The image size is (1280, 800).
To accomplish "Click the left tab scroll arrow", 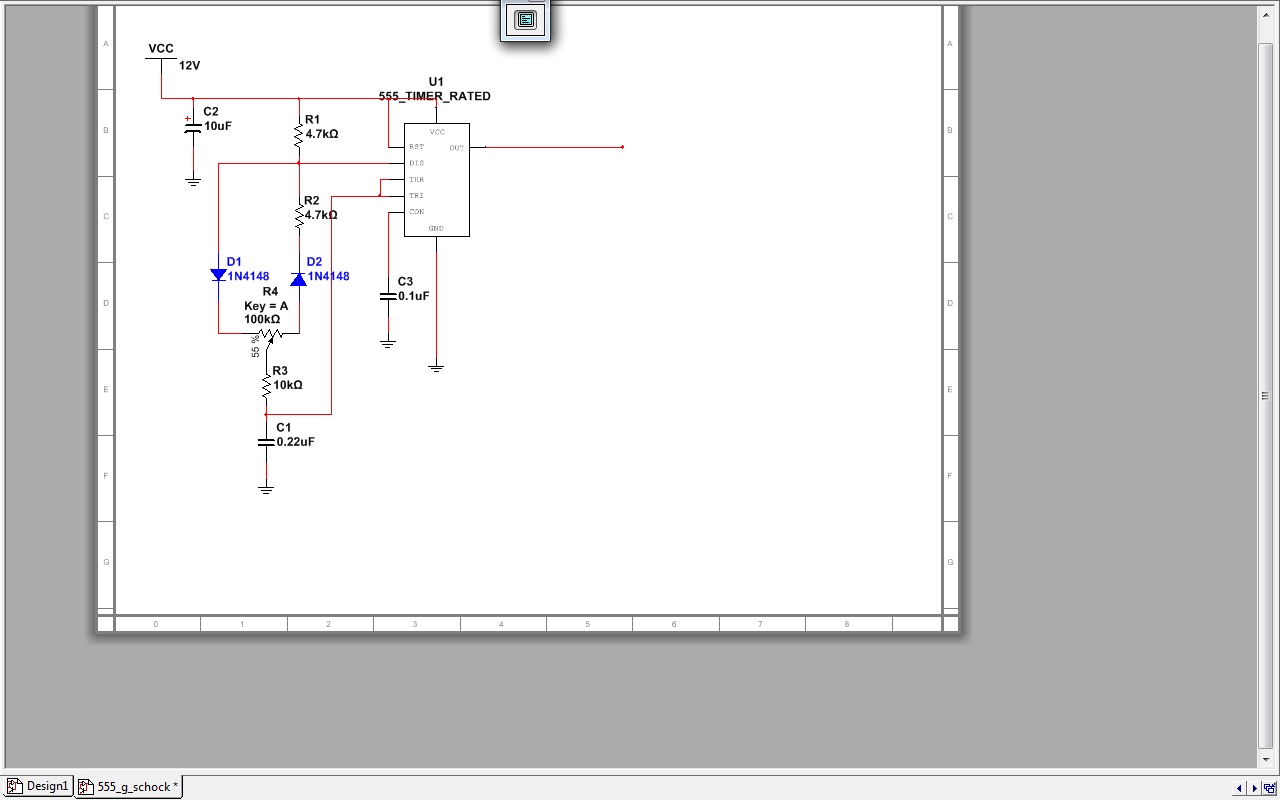I will pyautogui.click(x=1240, y=788).
